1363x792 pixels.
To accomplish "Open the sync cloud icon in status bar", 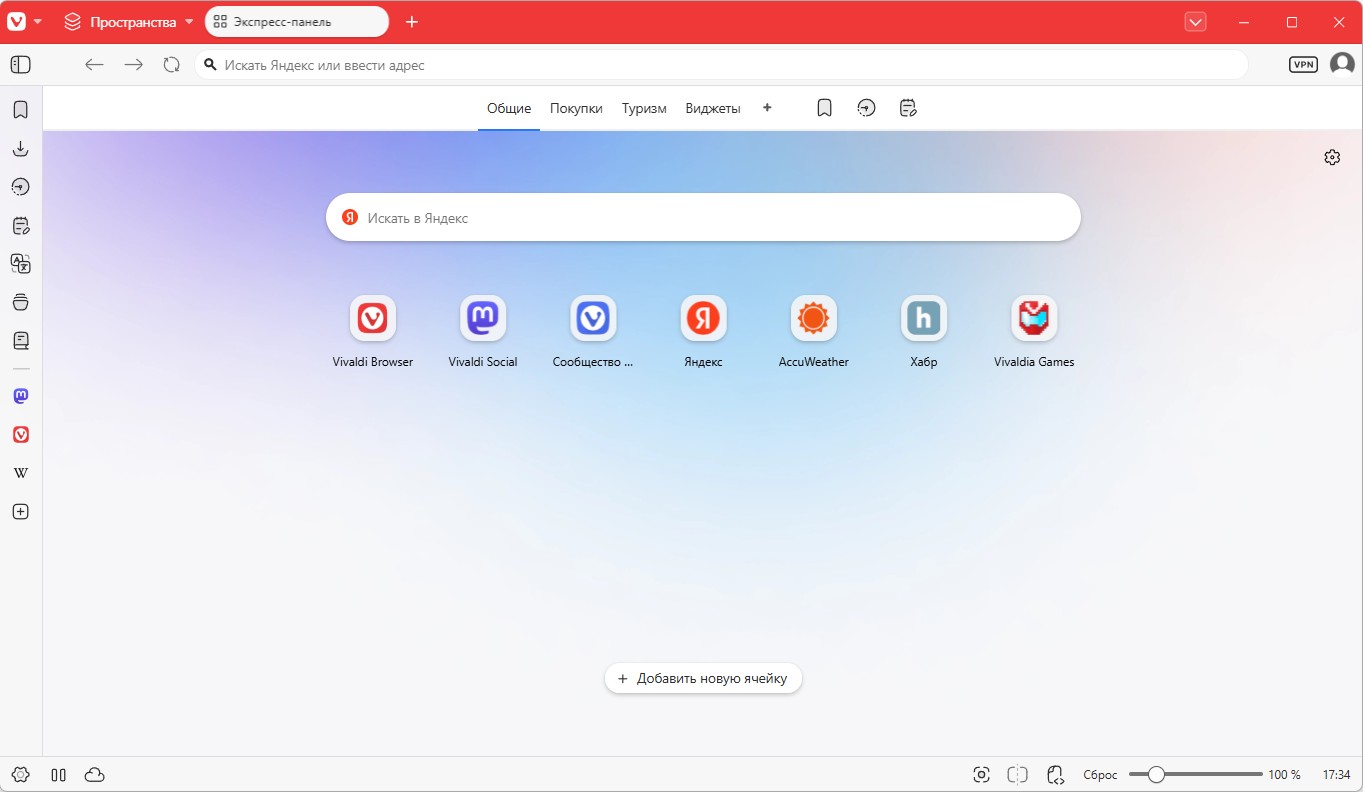I will click(95, 775).
